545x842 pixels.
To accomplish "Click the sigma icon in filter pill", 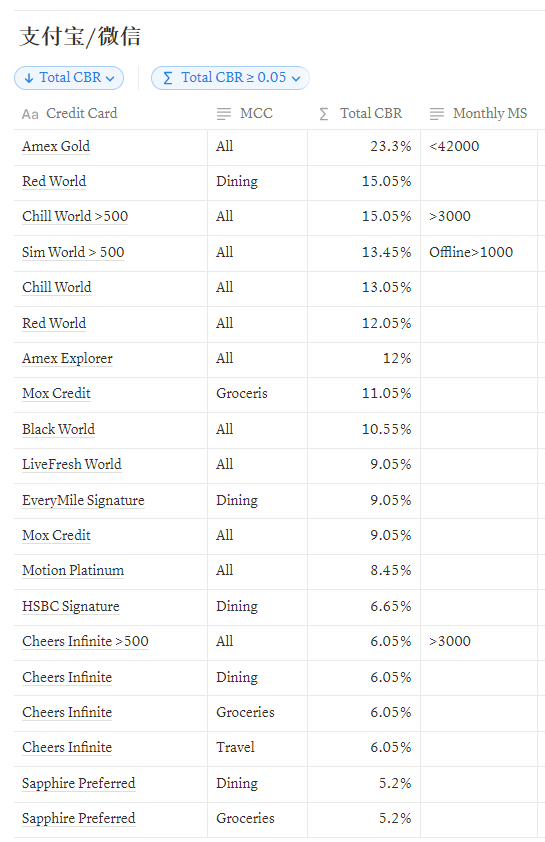I will pos(168,78).
